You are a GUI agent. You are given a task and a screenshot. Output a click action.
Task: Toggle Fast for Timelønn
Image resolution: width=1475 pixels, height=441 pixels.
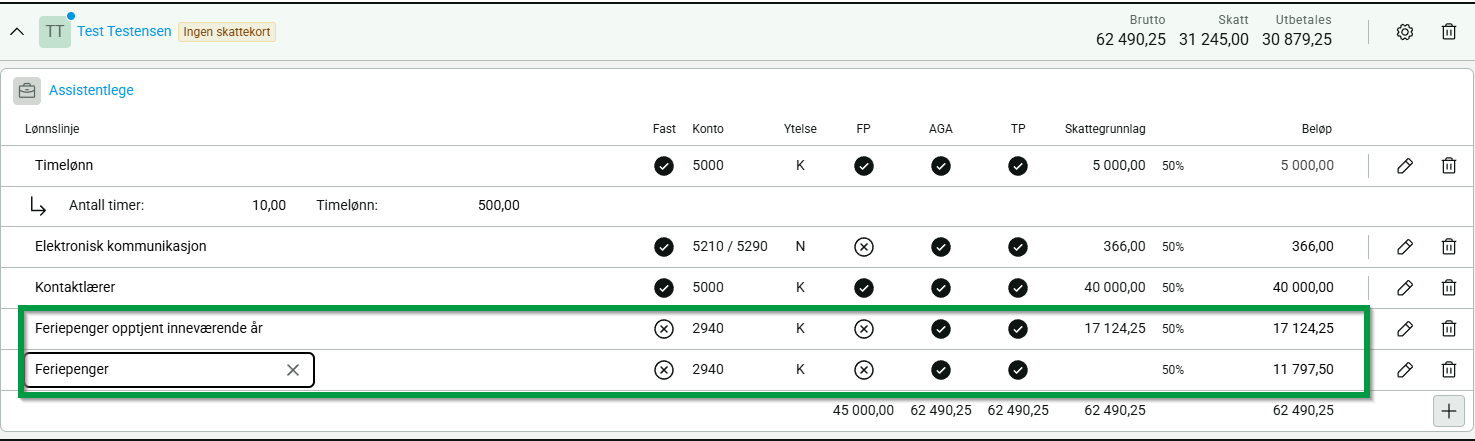[x=663, y=166]
